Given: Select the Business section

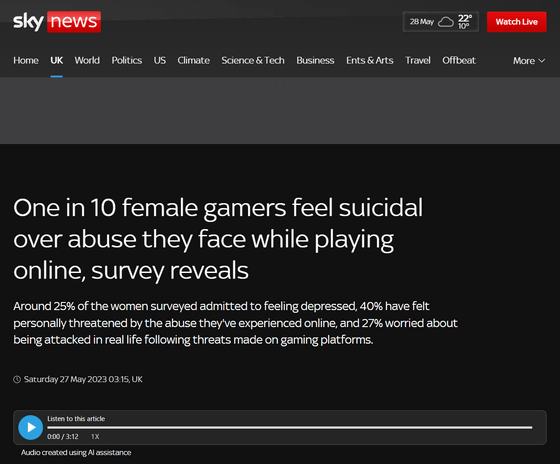Looking at the screenshot, I should click(x=315, y=60).
